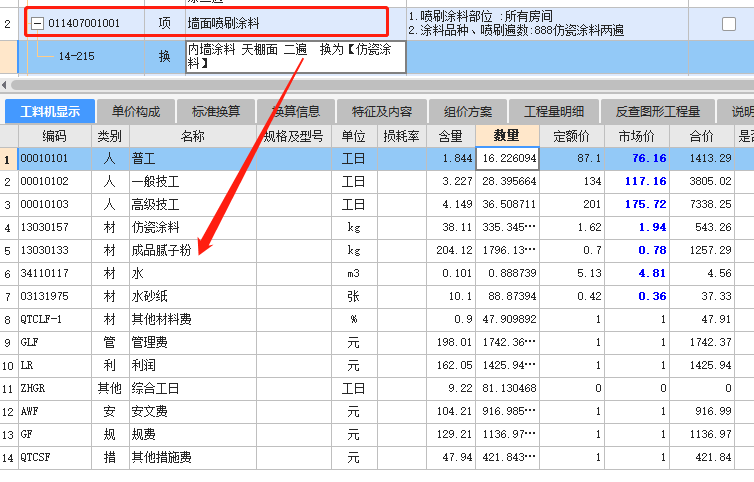Click the 编码 column header

[54, 136]
